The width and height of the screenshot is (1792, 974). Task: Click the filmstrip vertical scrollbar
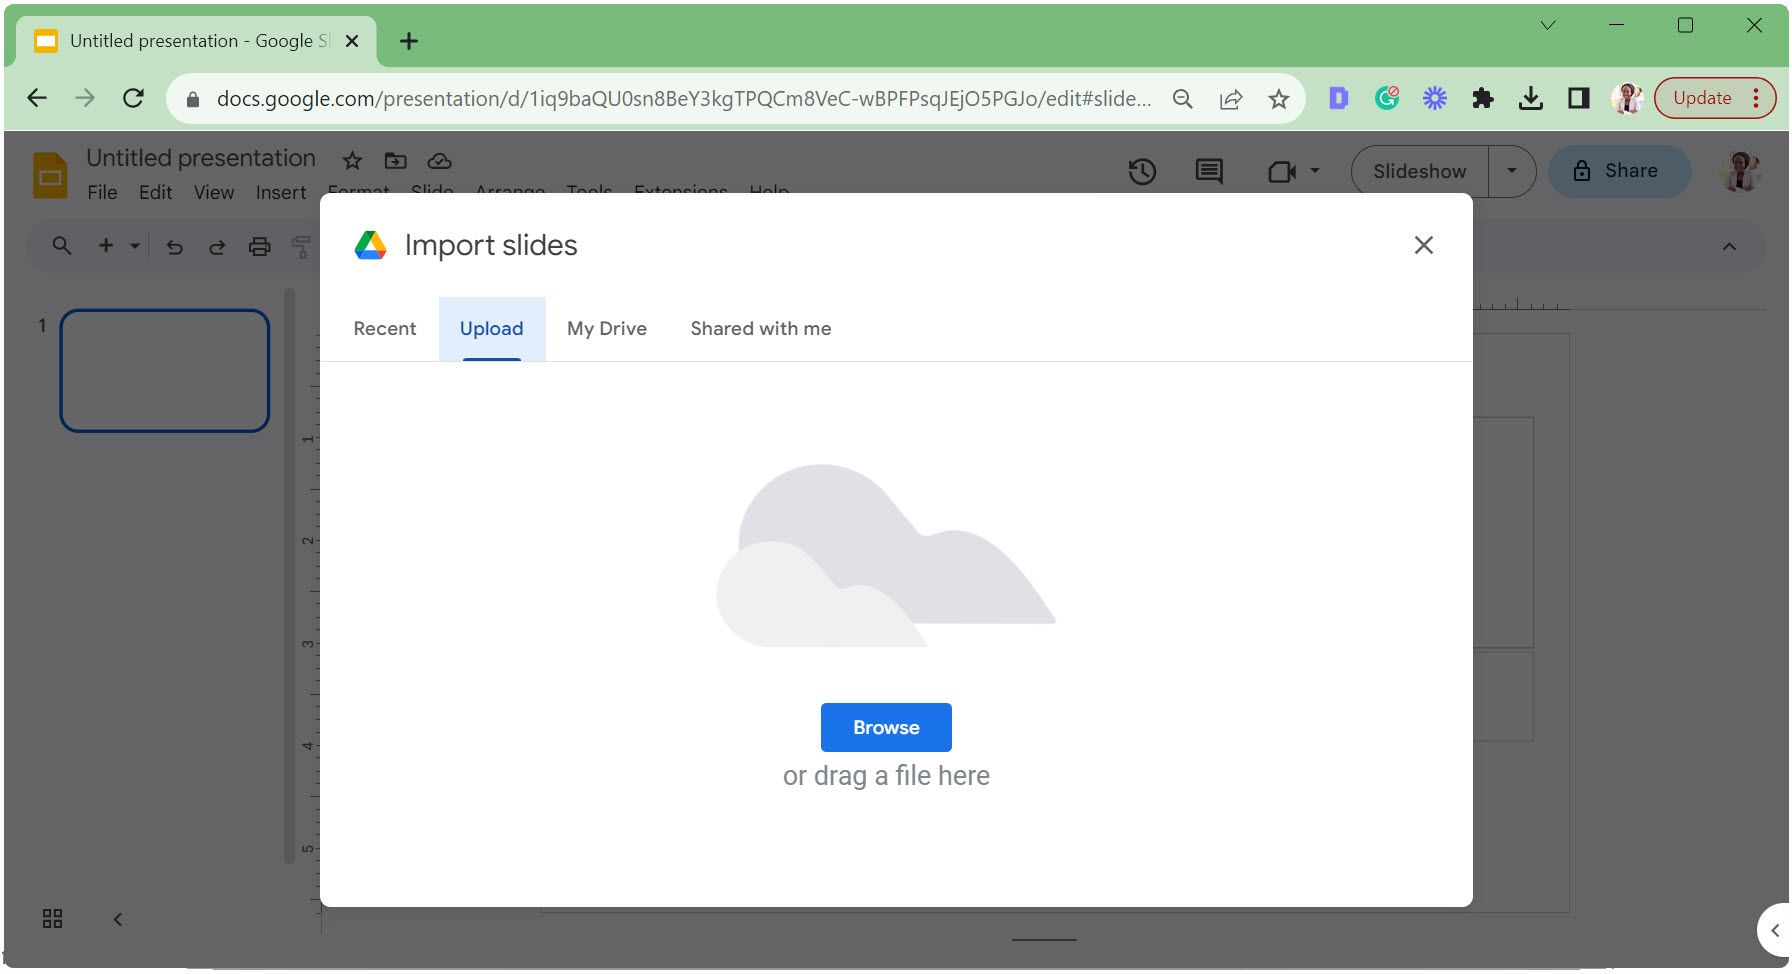click(290, 575)
